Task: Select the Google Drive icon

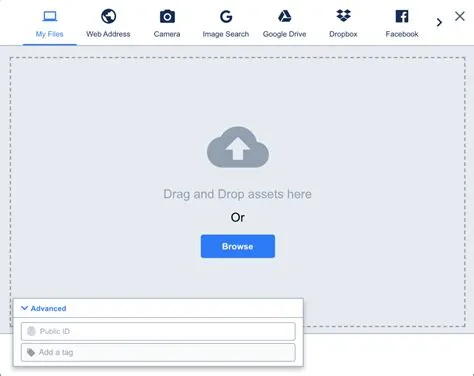Action: point(284,16)
